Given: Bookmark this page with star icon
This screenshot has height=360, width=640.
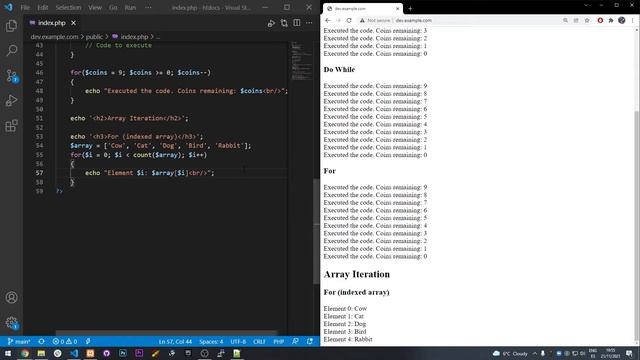Looking at the screenshot, I should 587,20.
